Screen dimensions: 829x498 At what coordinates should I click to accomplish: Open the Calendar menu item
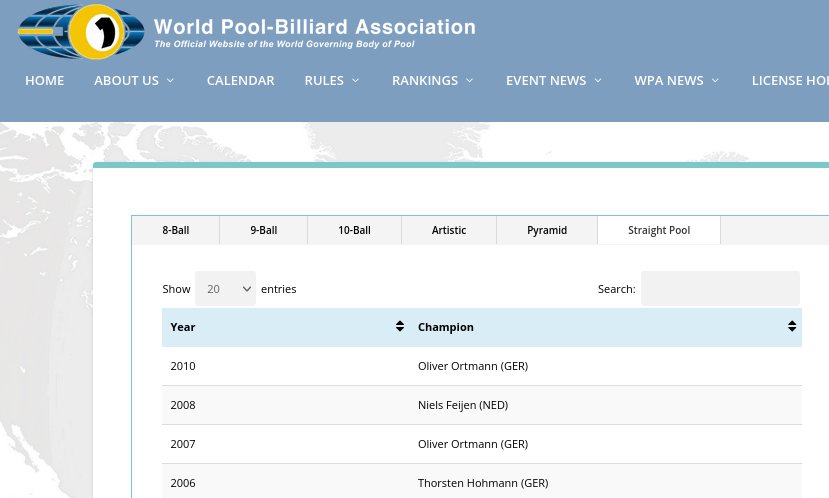(x=240, y=81)
